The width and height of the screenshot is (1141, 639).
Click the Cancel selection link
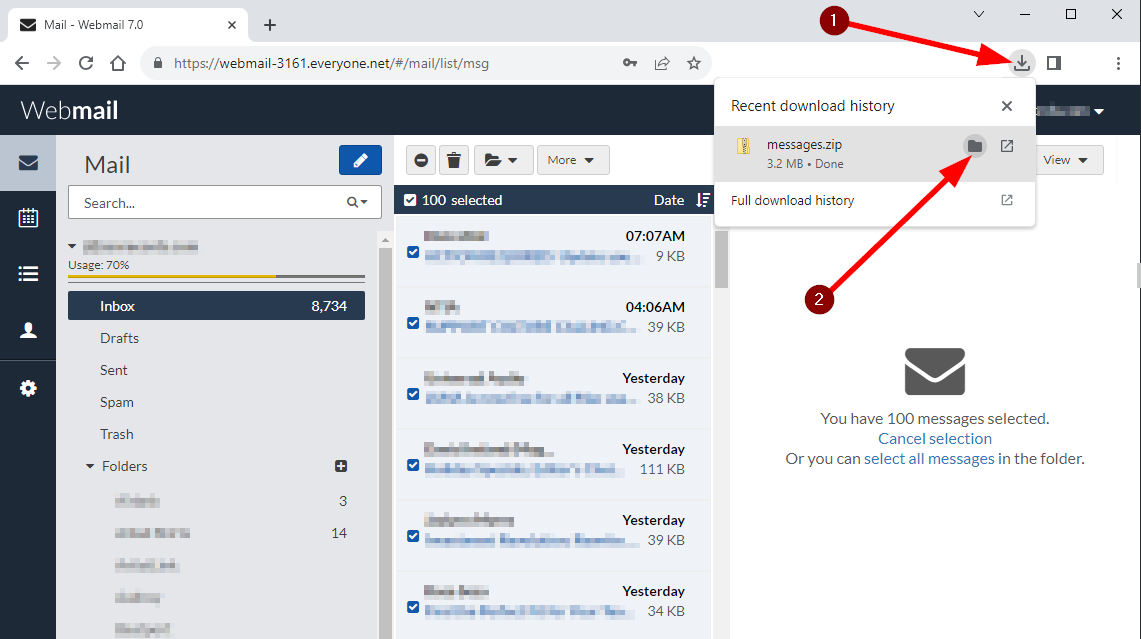coord(934,438)
